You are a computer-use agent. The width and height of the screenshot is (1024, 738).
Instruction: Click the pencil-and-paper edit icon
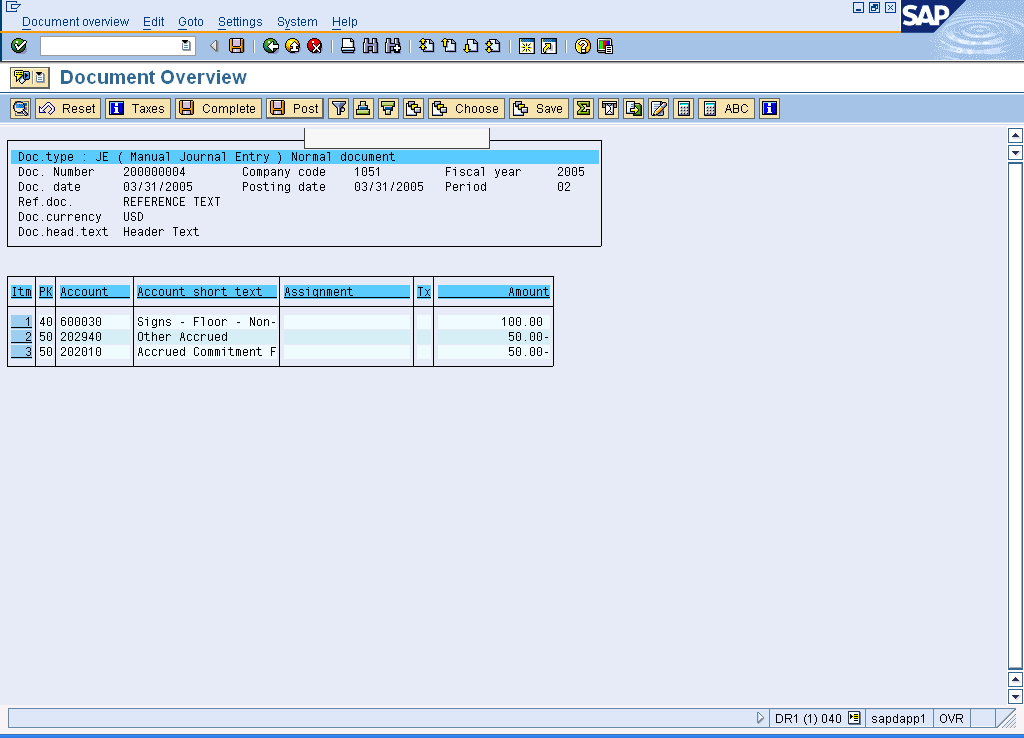coord(658,108)
